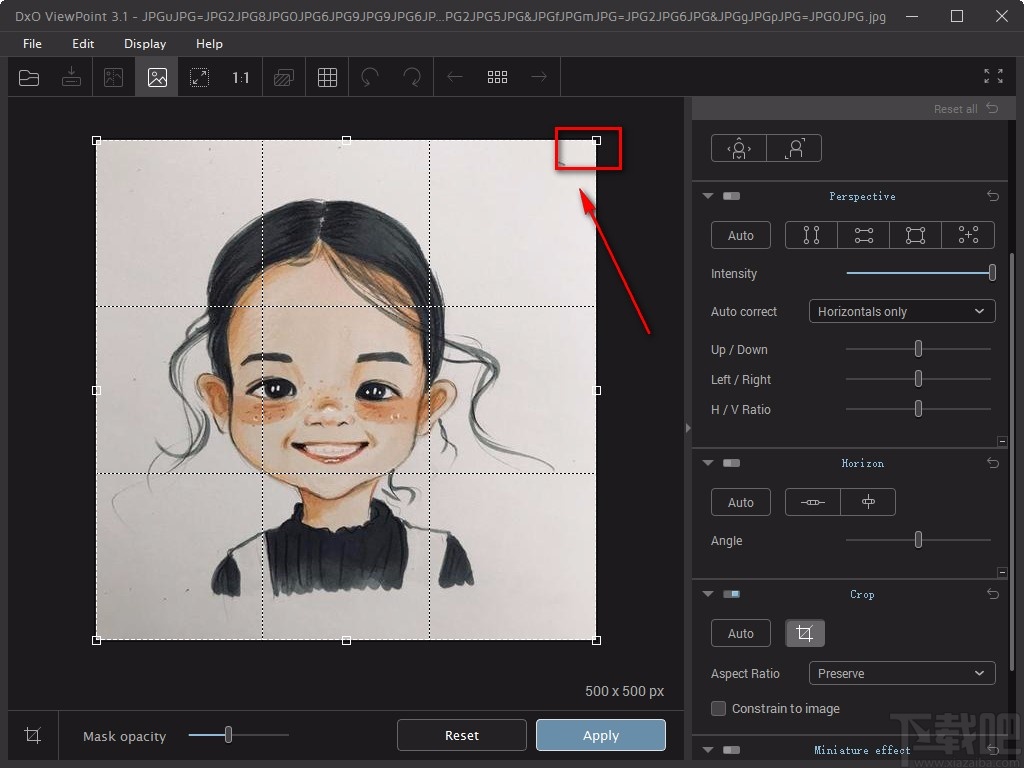Open the Edit menu
Image resolution: width=1024 pixels, height=768 pixels.
(83, 43)
